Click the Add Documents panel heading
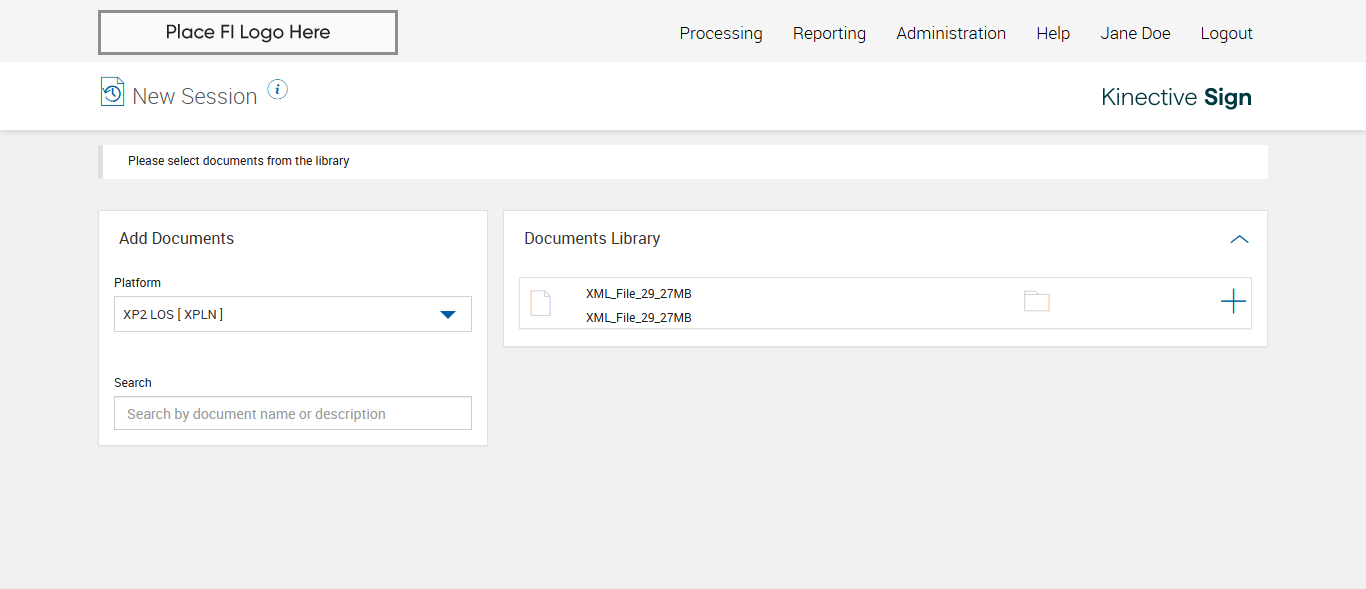 (x=176, y=239)
